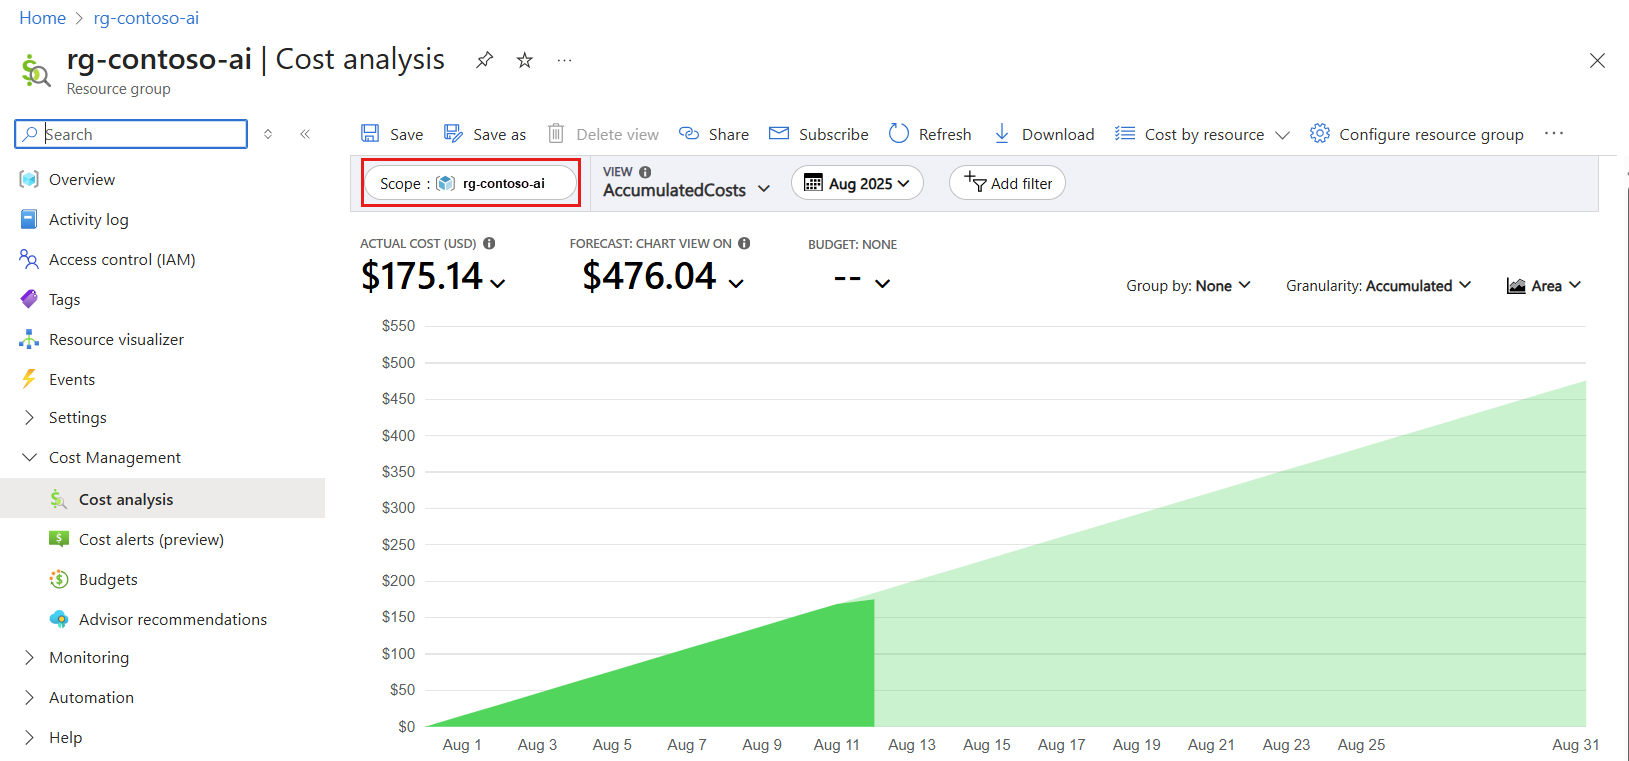Image resolution: width=1629 pixels, height=761 pixels.
Task: Open the Group by dropdown
Action: pos(1188,286)
